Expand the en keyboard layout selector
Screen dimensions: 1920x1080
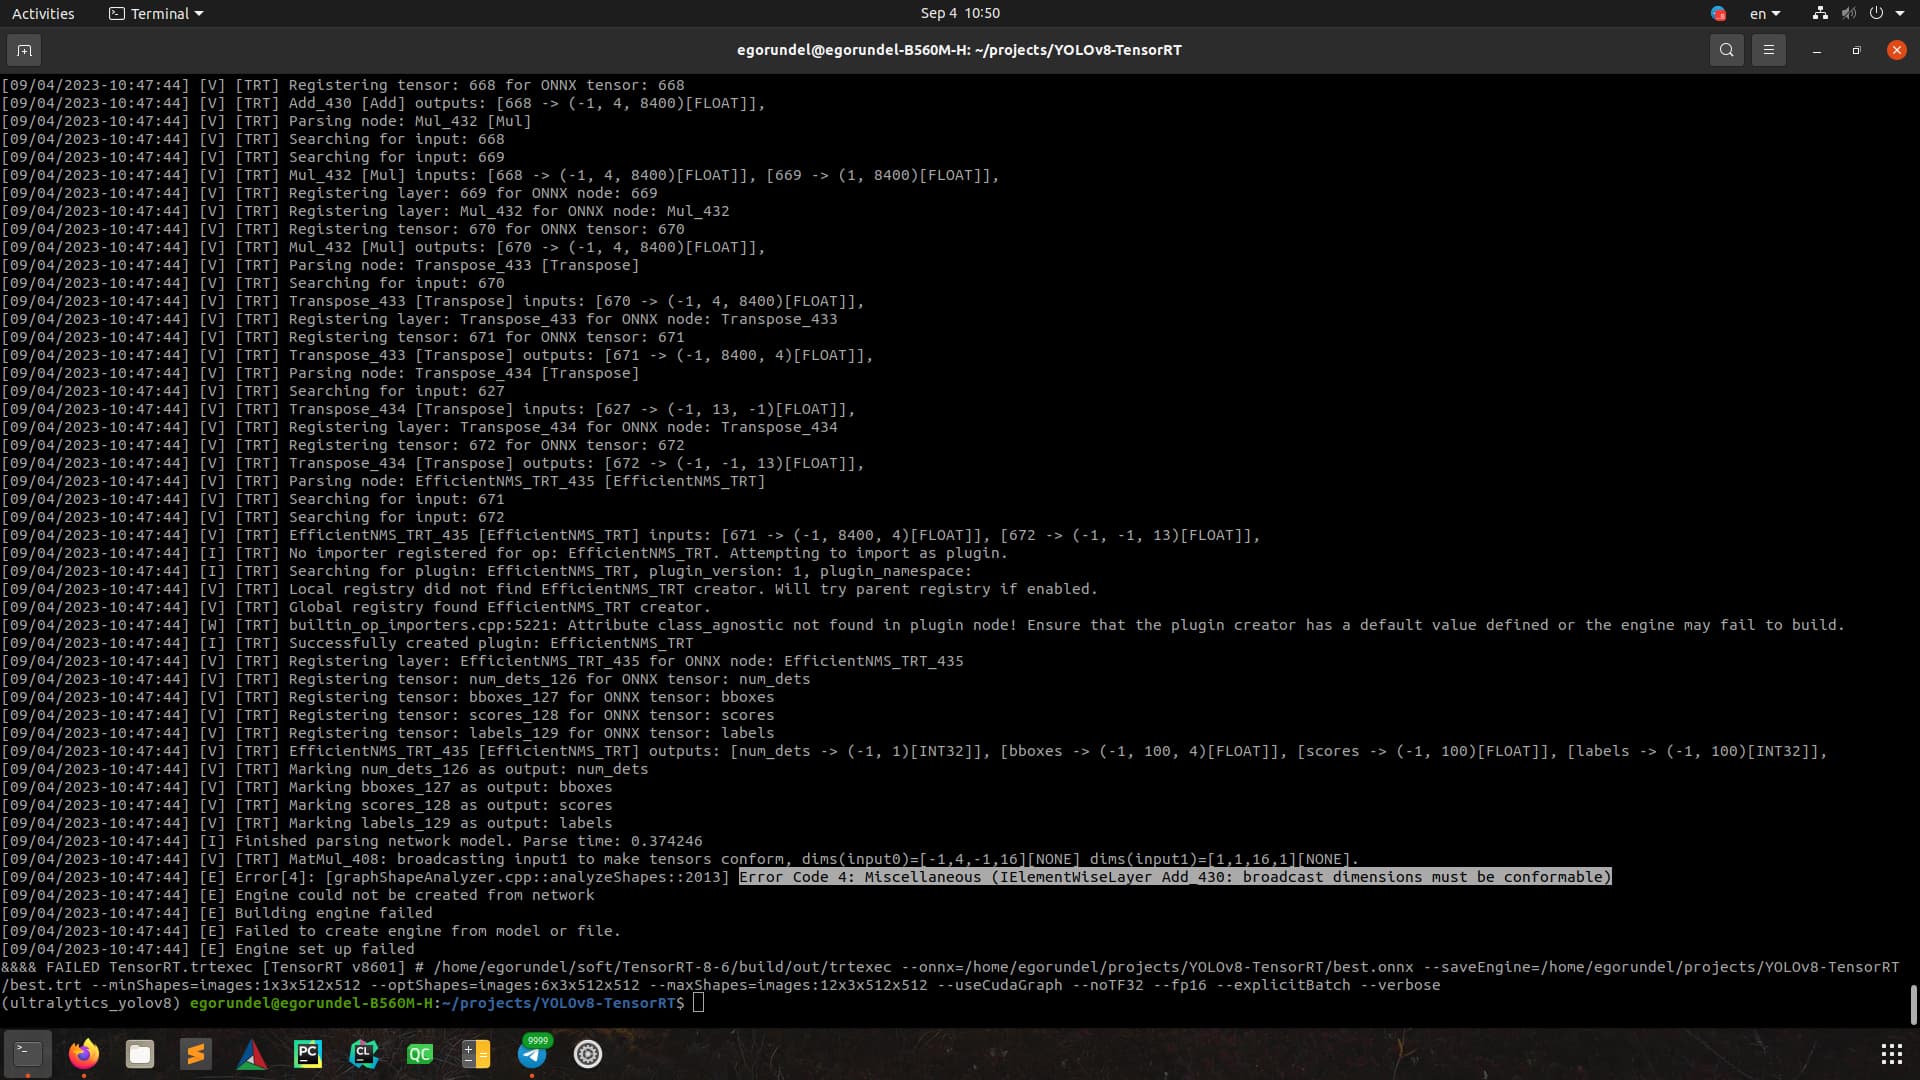[1764, 13]
